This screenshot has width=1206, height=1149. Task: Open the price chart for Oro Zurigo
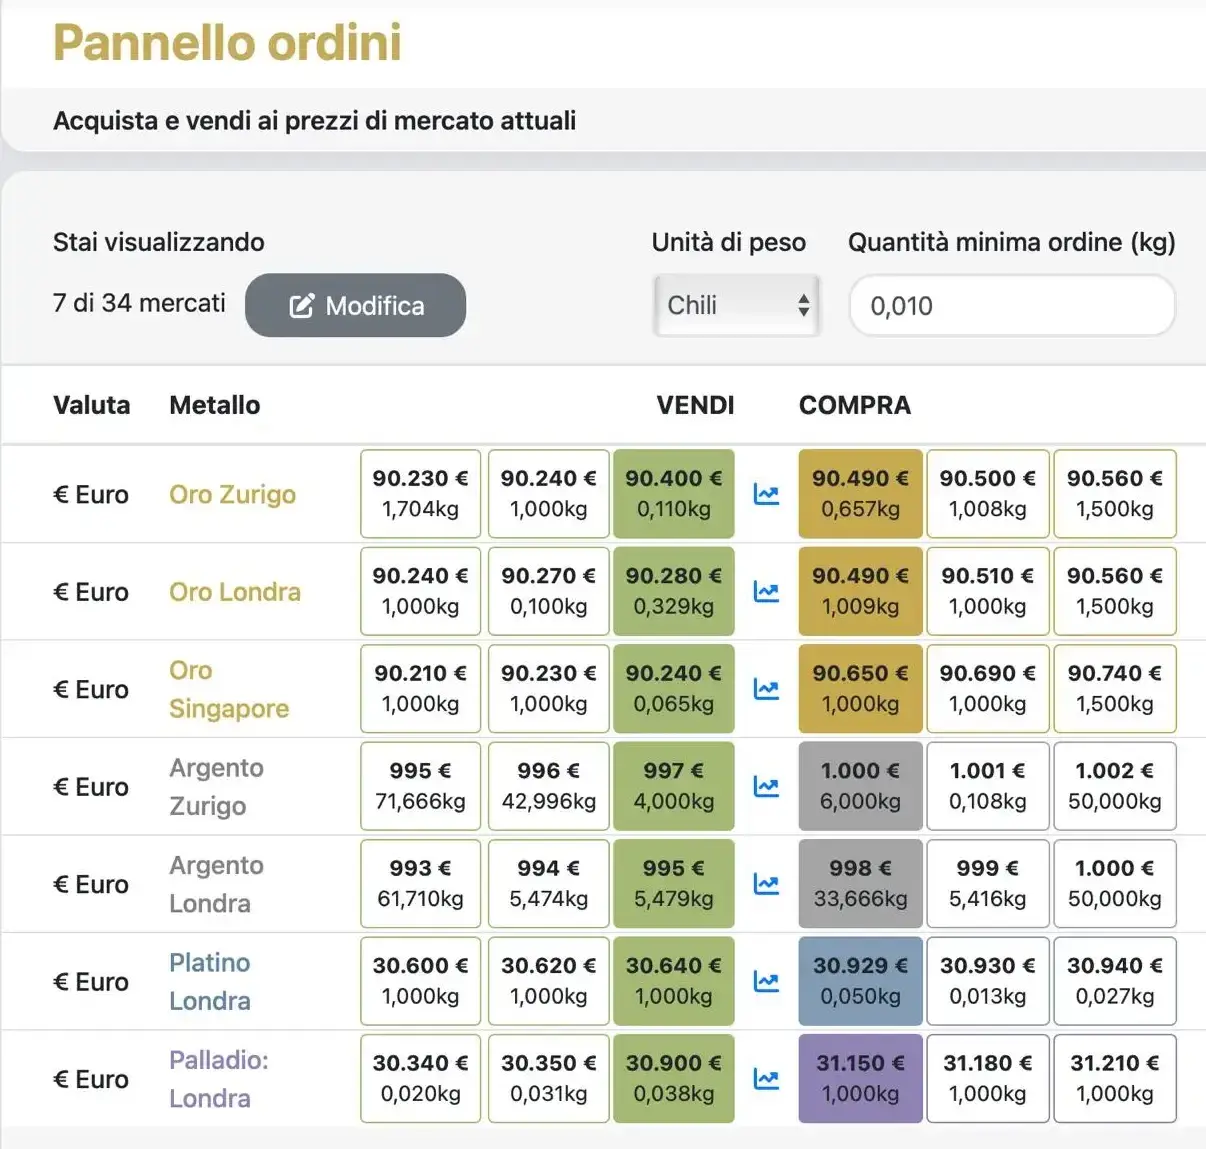coord(766,494)
